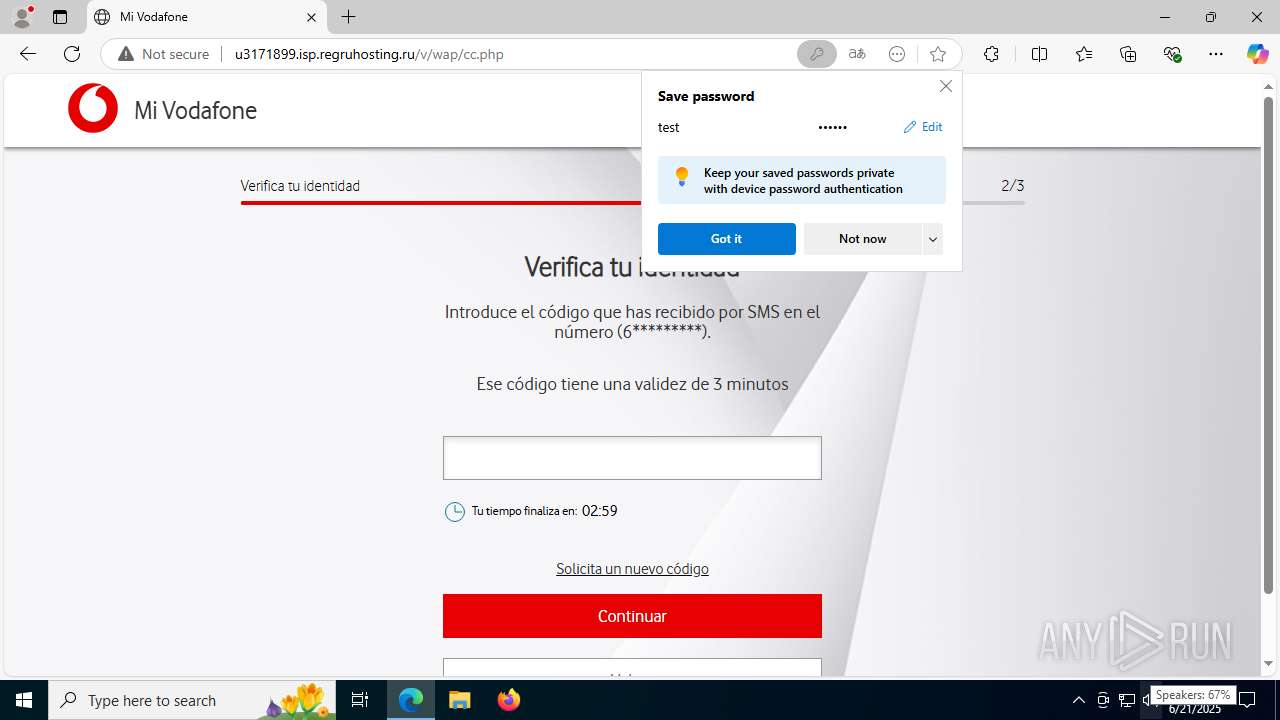Viewport: 1280px width, 720px height.
Task: Open the Windows Start menu
Action: click(x=24, y=700)
